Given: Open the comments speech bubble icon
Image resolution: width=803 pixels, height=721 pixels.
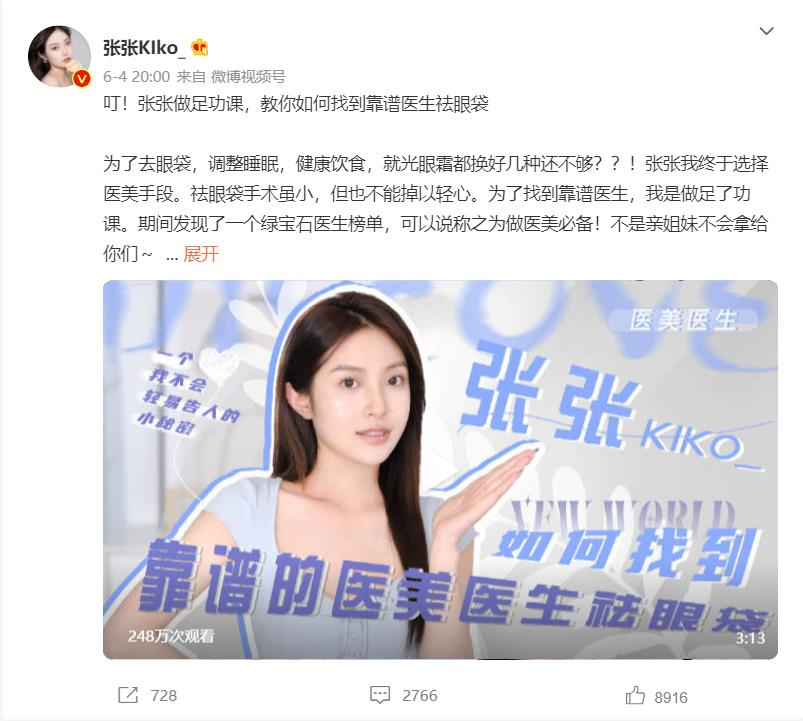Looking at the screenshot, I should [x=380, y=695].
